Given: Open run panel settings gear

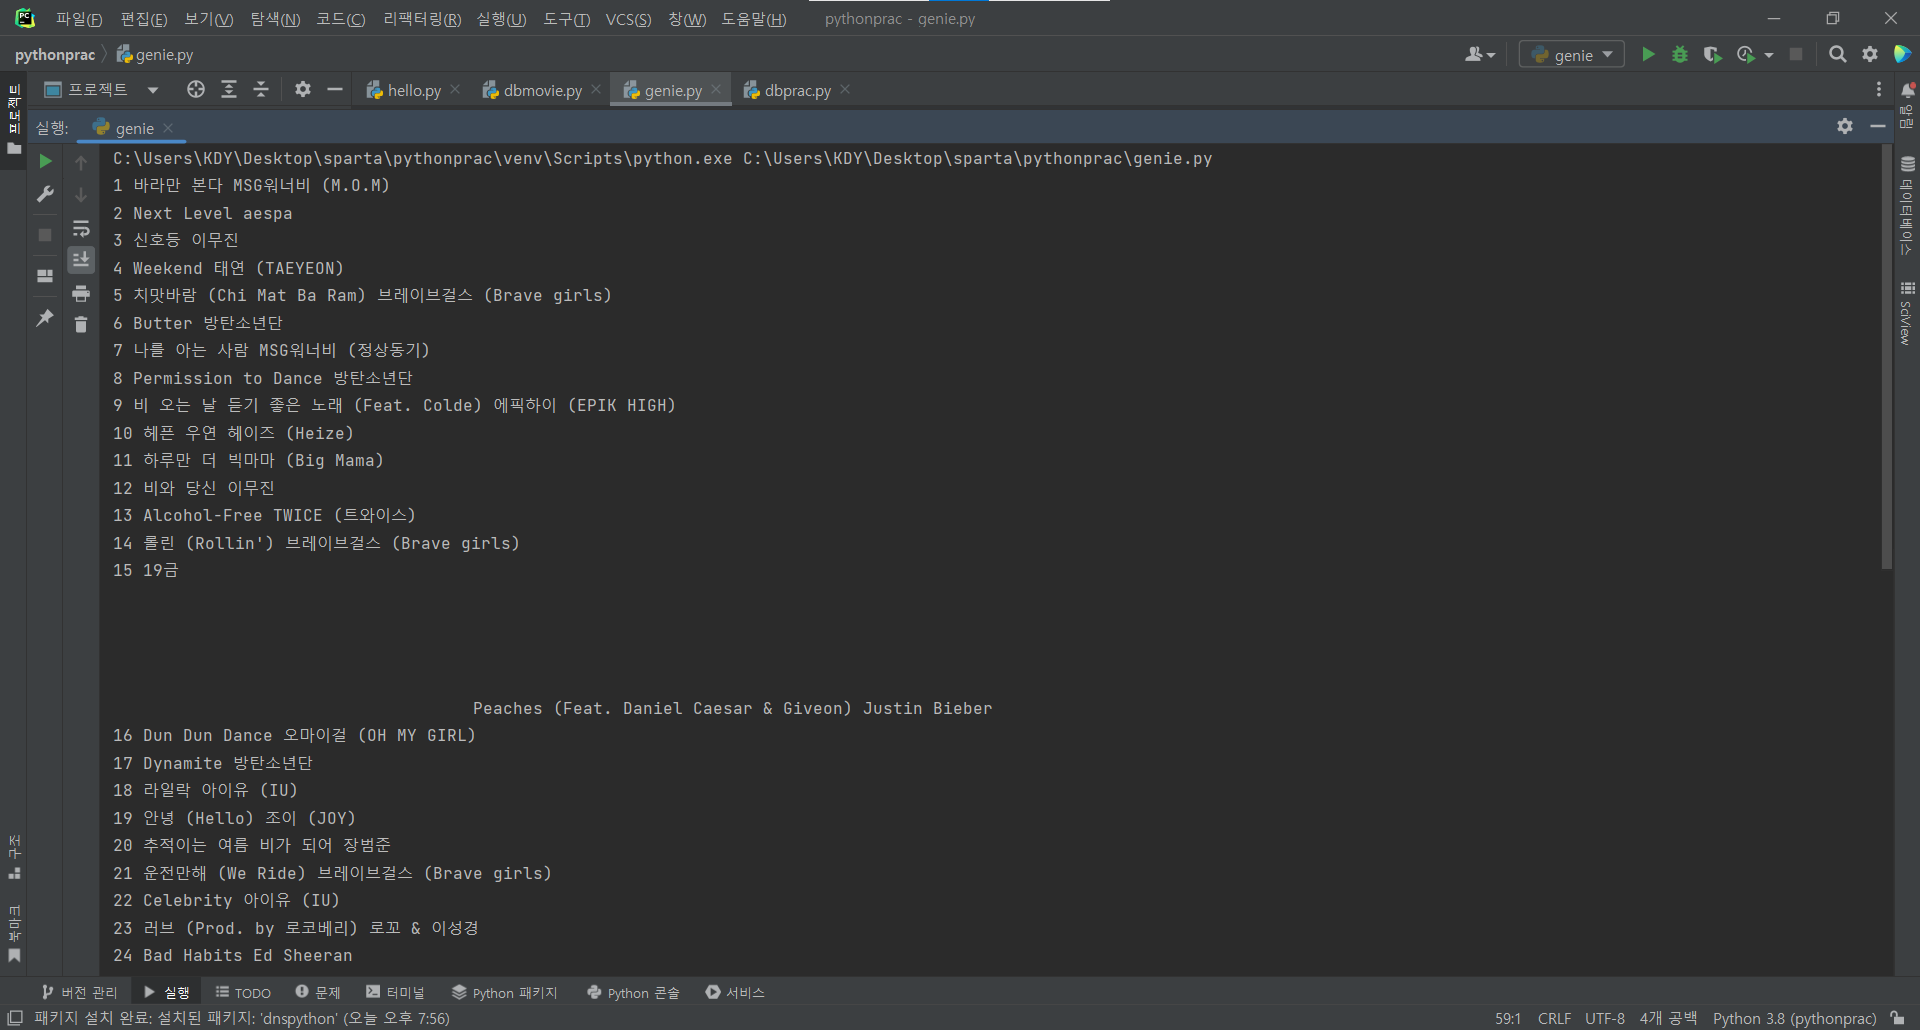Looking at the screenshot, I should (x=1845, y=126).
